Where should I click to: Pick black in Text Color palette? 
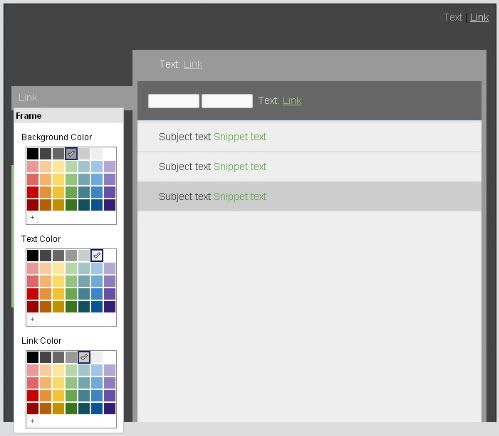tap(33, 256)
